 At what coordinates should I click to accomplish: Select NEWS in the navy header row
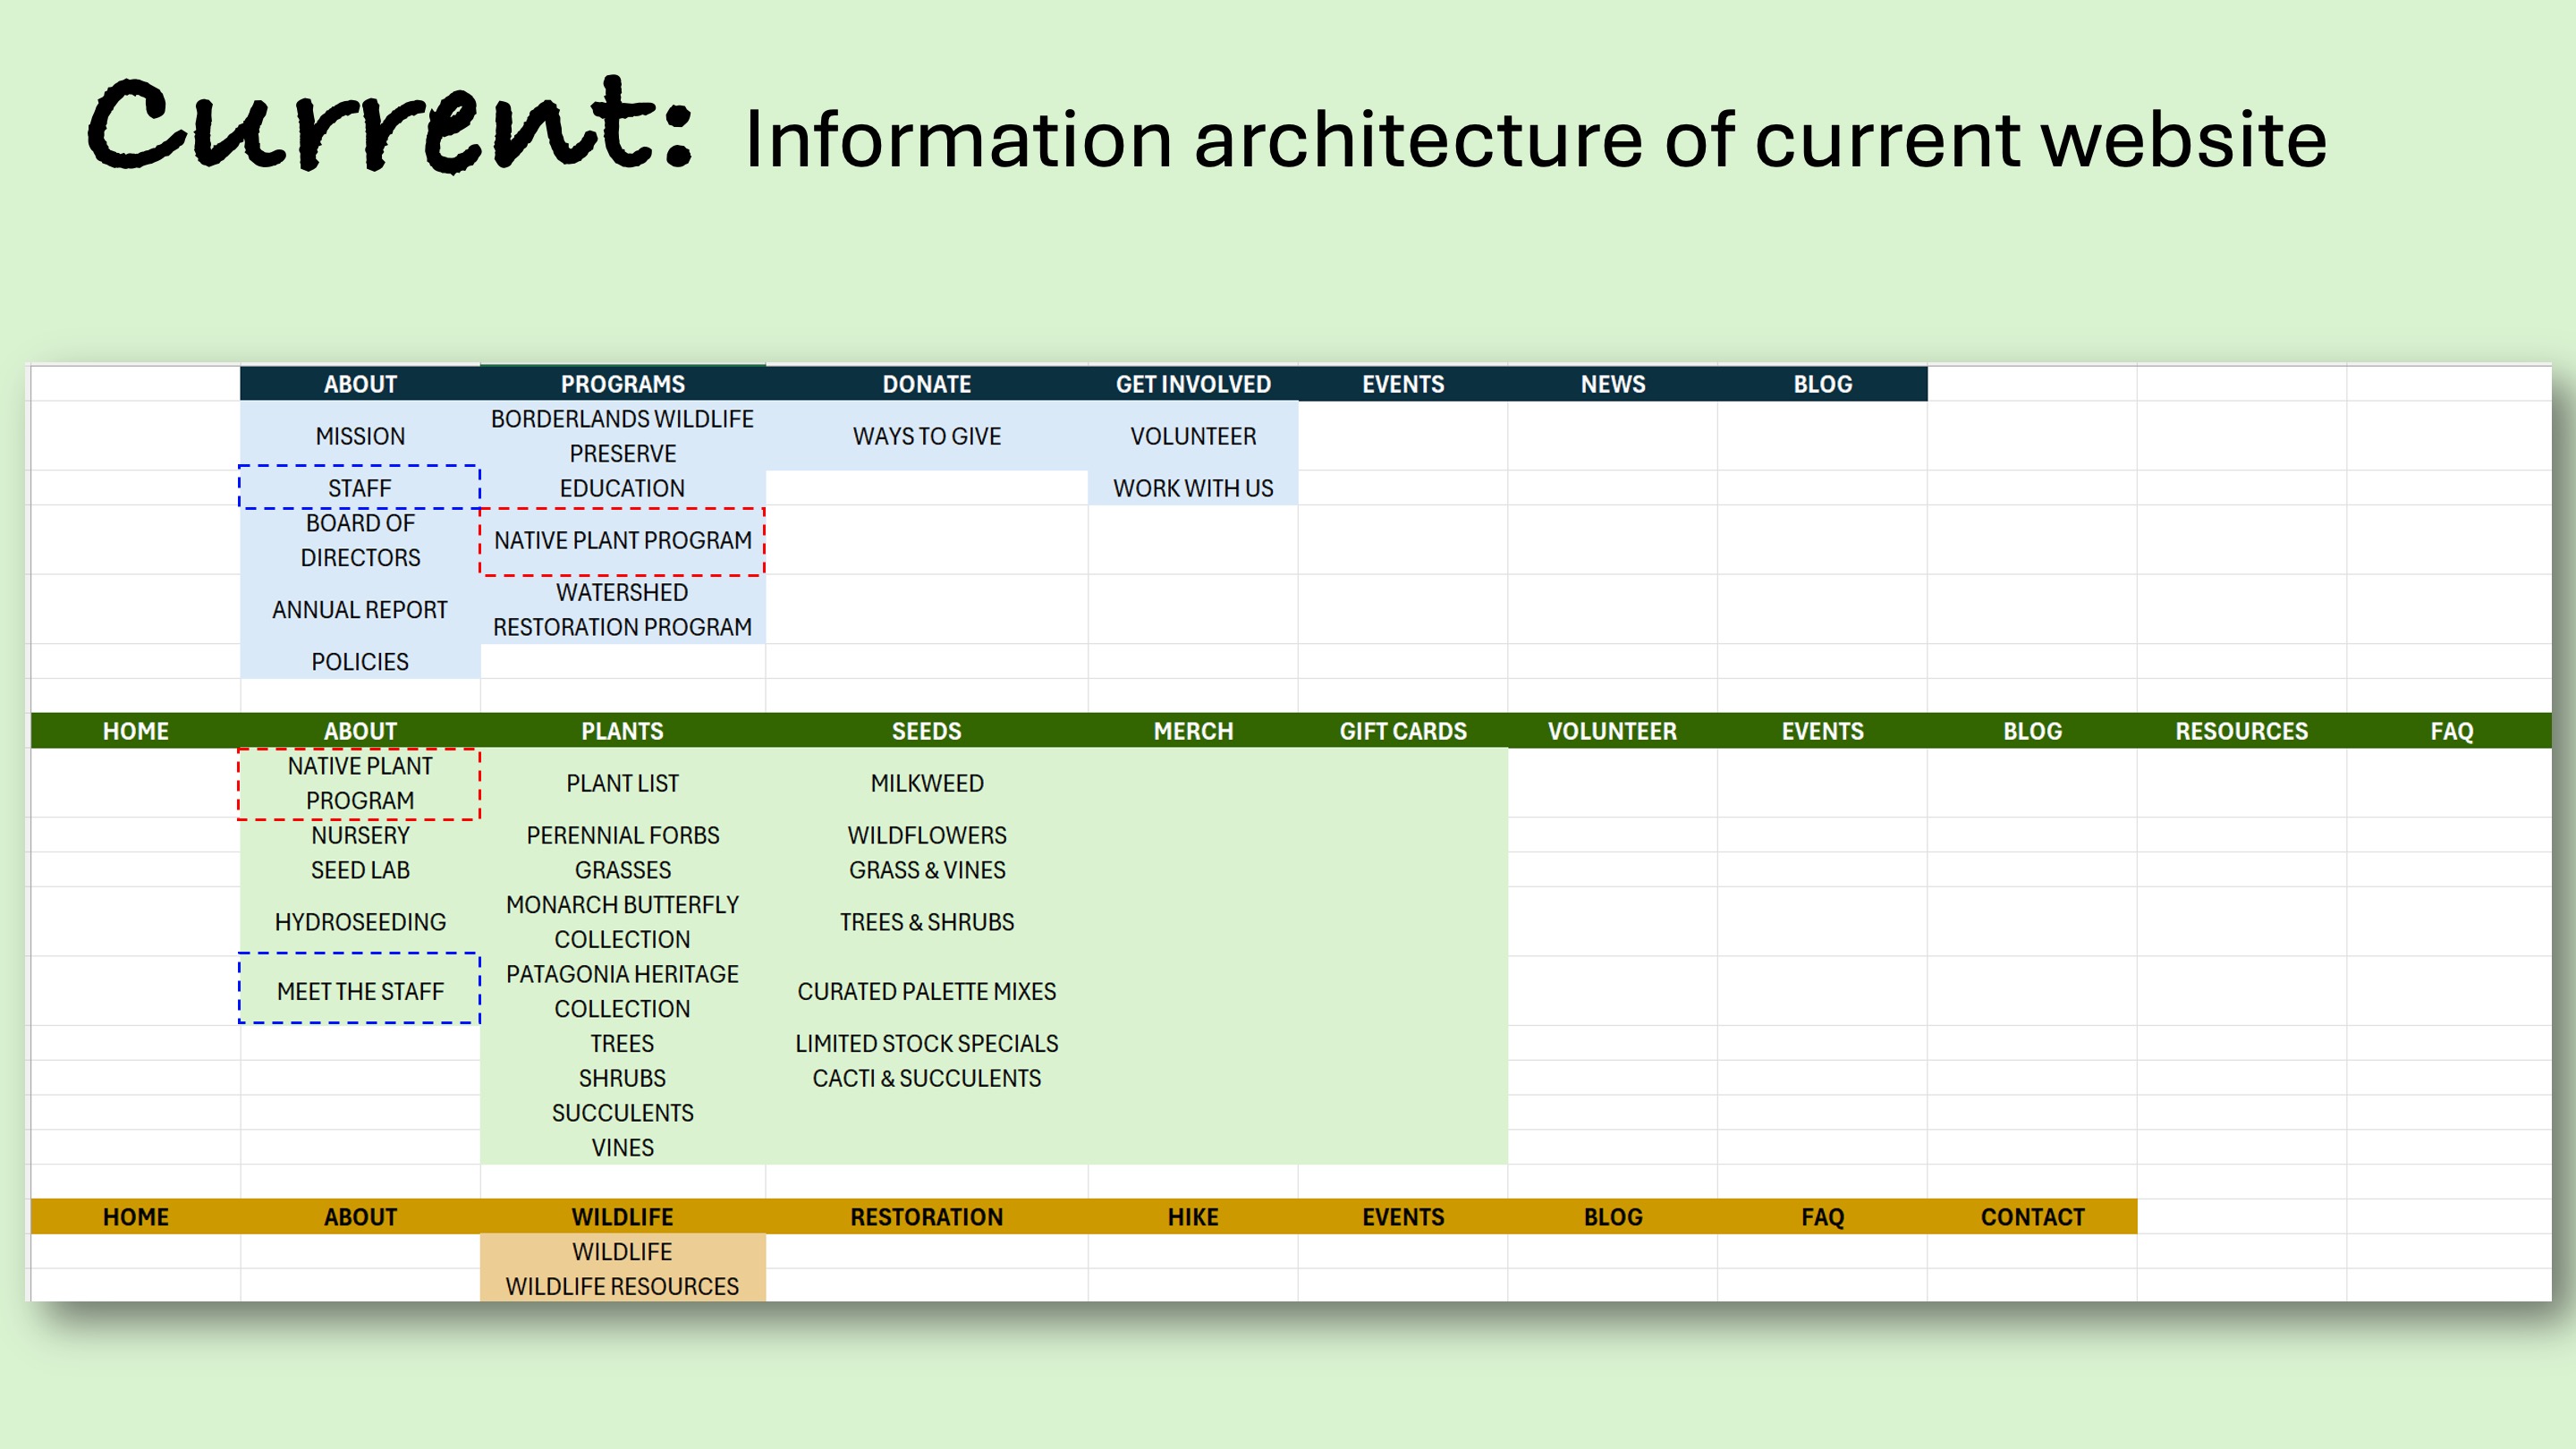1612,384
